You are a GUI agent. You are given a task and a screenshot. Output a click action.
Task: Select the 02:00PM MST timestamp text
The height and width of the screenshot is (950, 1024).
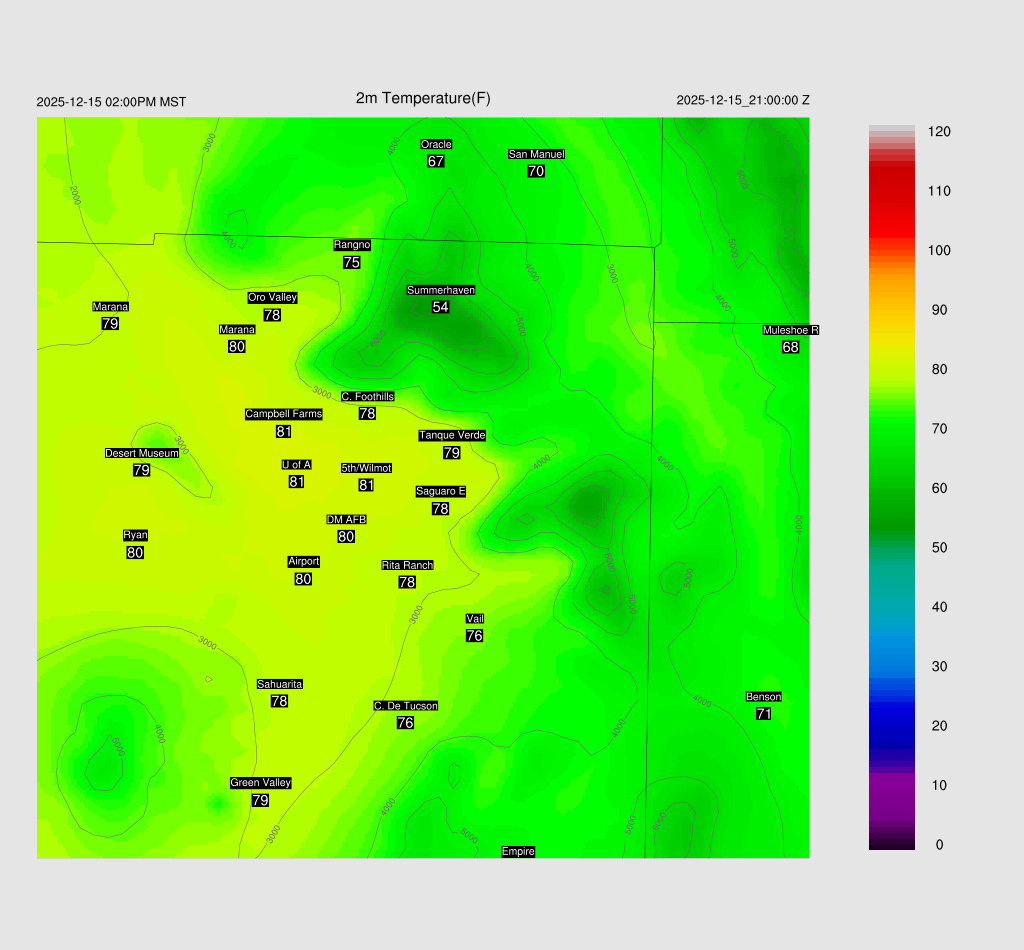tap(111, 102)
